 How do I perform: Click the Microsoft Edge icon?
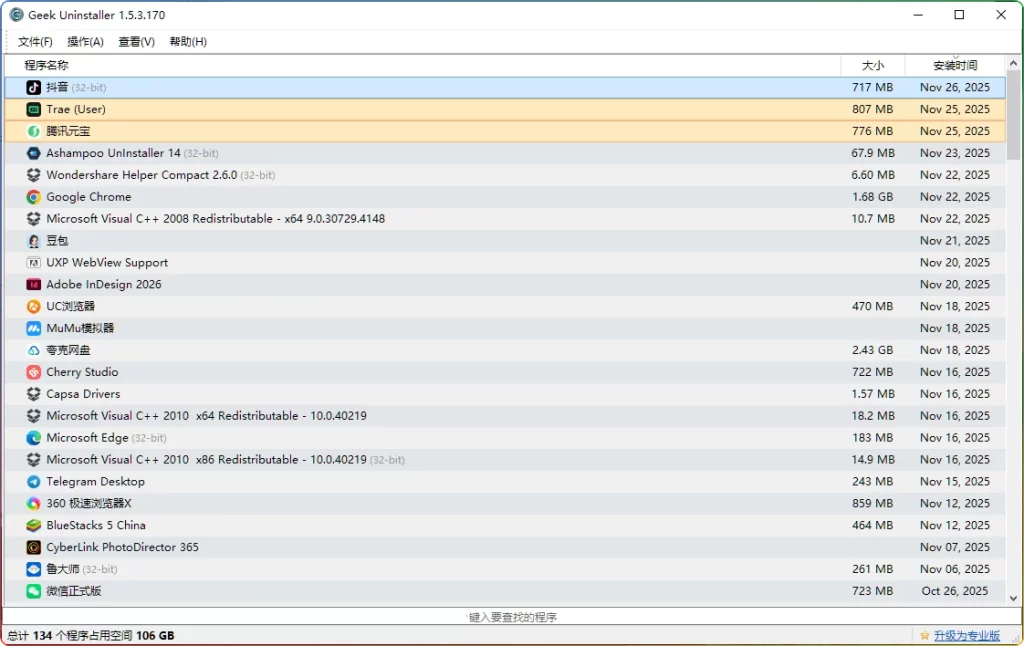(31, 437)
